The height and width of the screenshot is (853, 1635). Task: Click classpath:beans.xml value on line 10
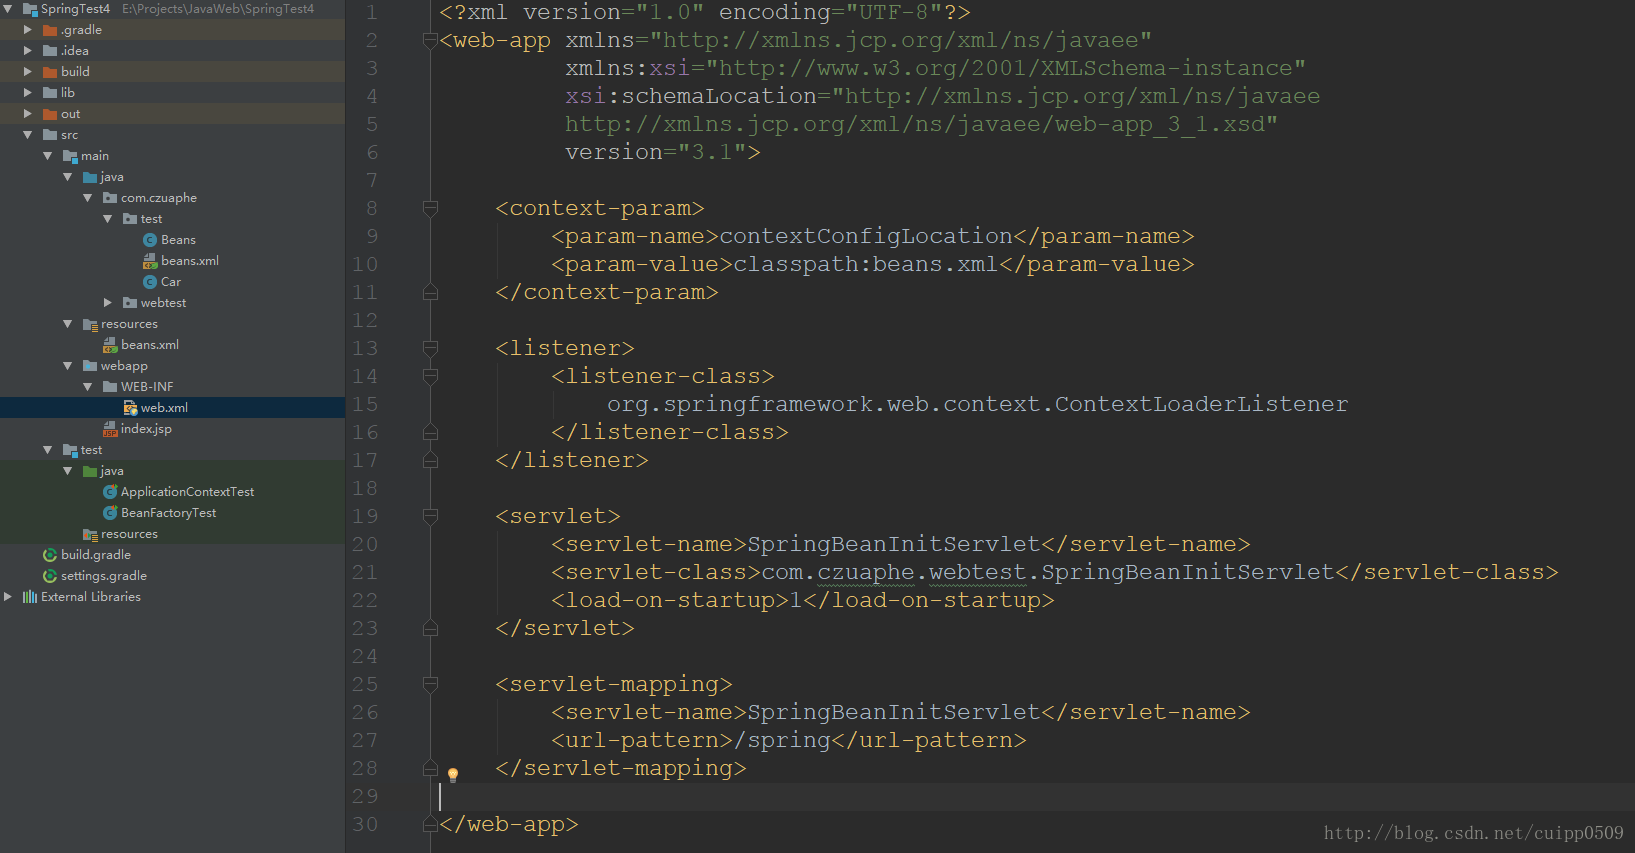point(866,265)
